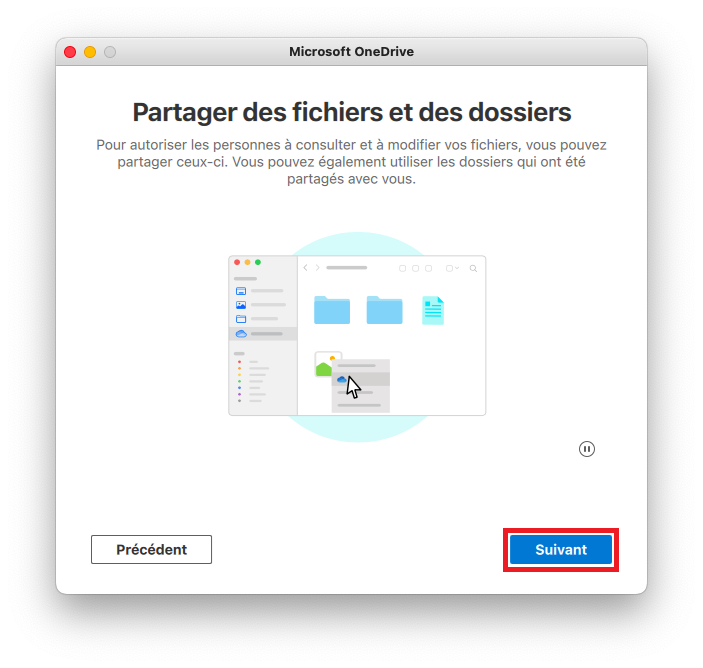Close the Microsoft OneDrive window with the red button
This screenshot has width=703, height=668.
[x=70, y=52]
